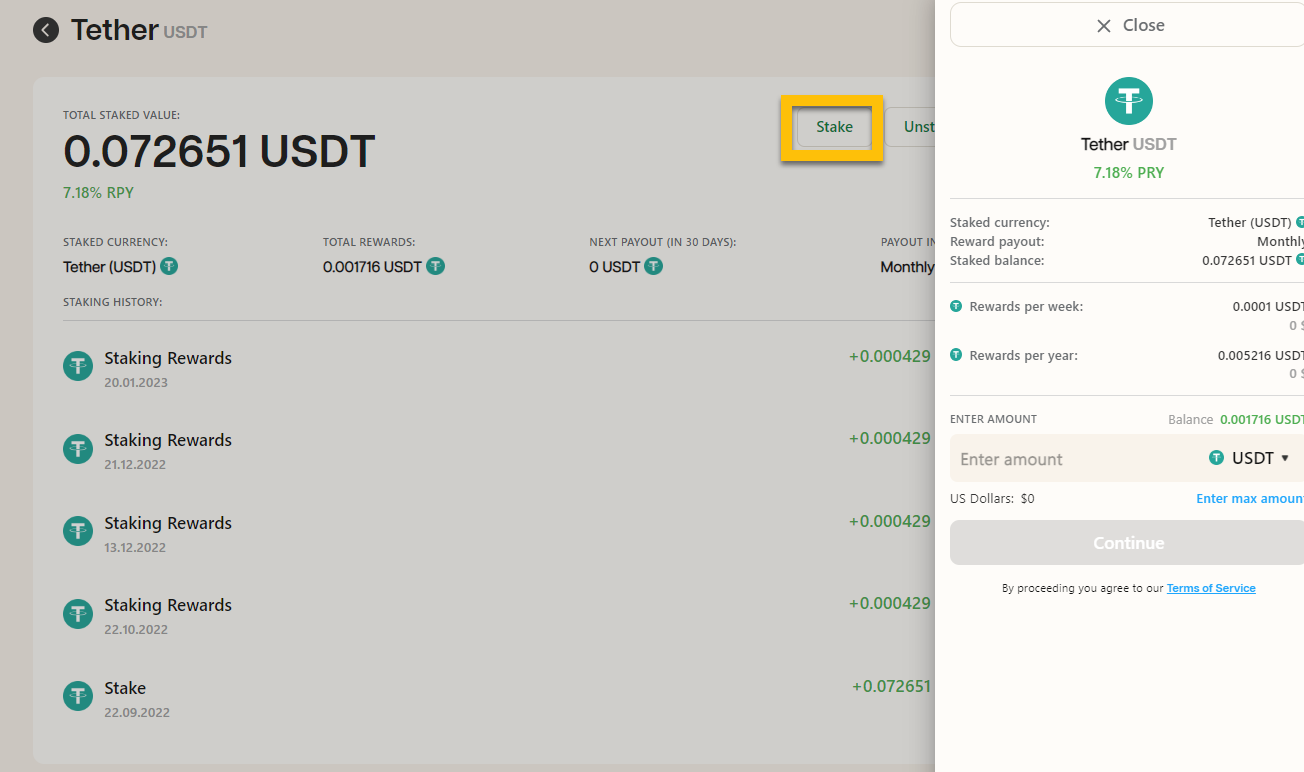1304x772 pixels.
Task: Click the +0.072651 stake amount
Action: 891,686
